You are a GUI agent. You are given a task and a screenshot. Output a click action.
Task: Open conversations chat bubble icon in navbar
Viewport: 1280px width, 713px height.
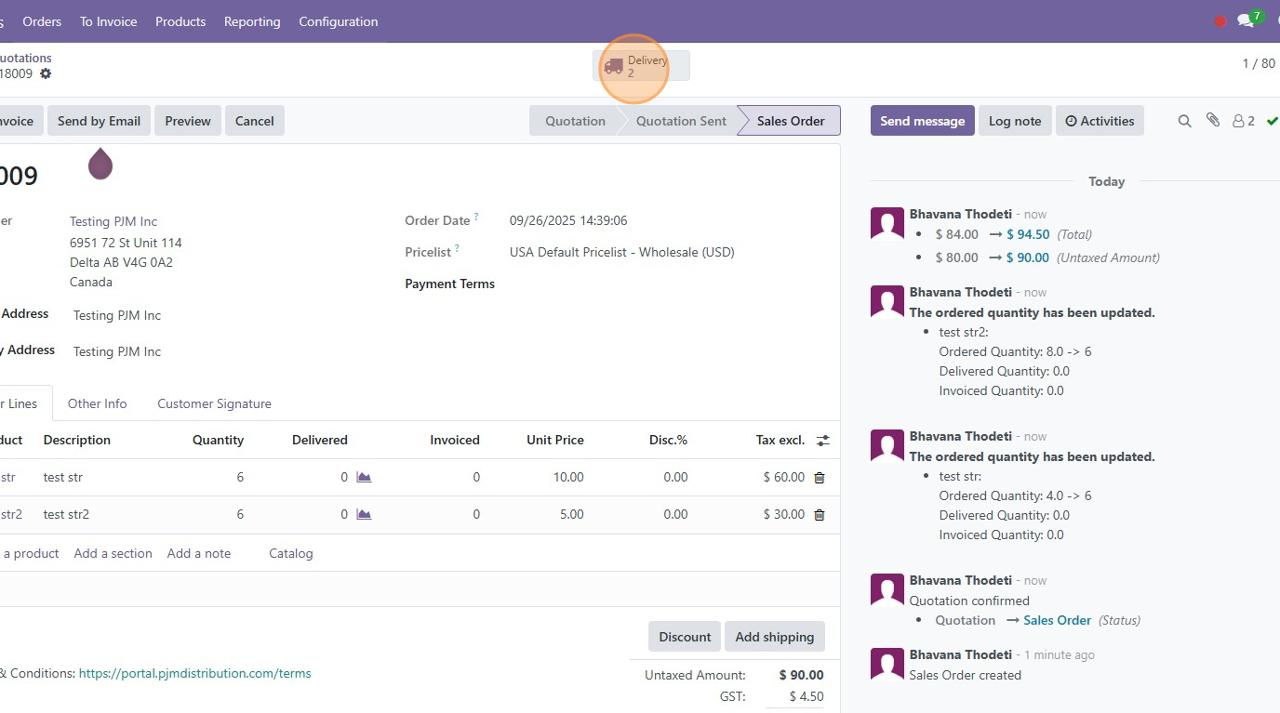(1246, 21)
